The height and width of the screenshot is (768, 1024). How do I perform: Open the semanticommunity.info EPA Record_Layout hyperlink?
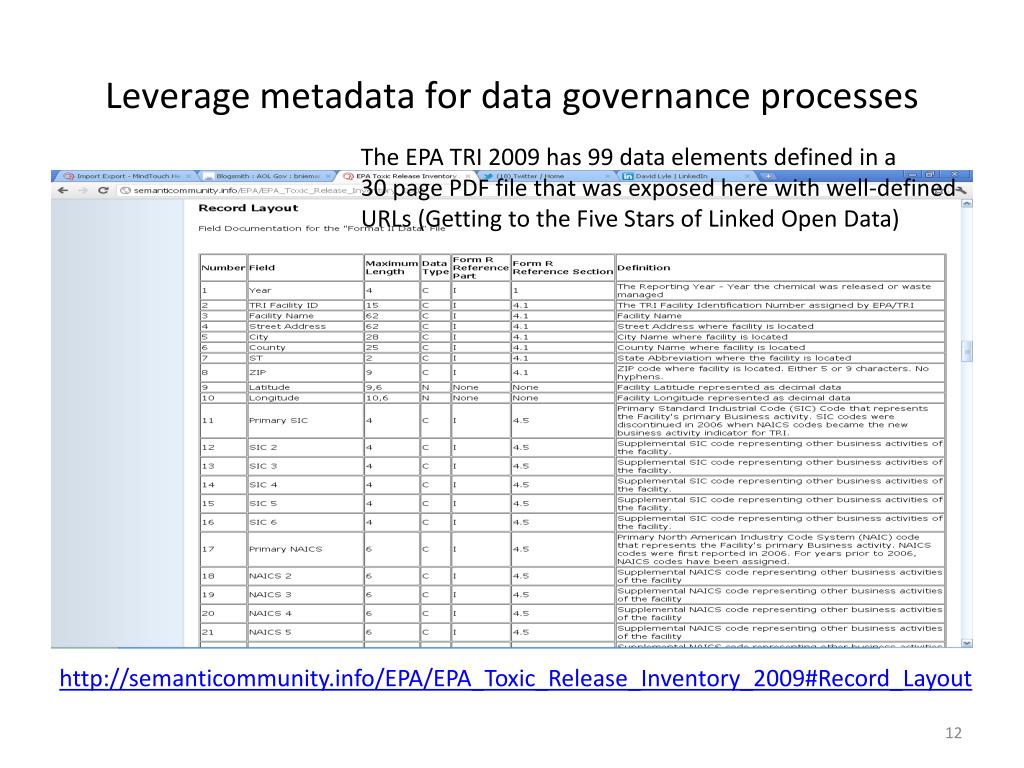click(515, 679)
